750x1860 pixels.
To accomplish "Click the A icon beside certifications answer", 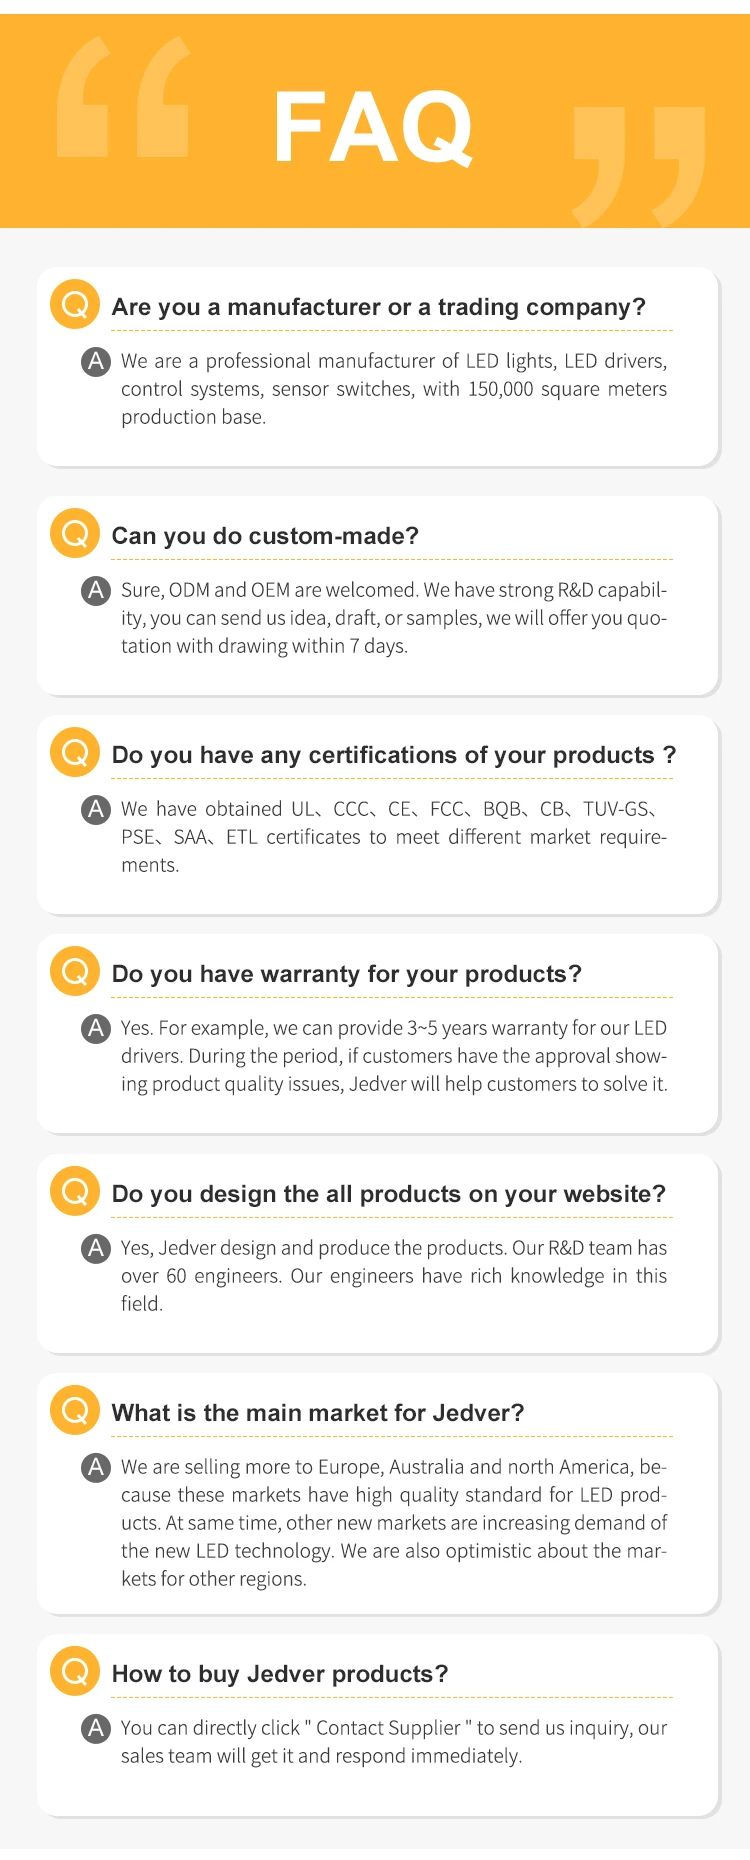I will click(x=96, y=809).
